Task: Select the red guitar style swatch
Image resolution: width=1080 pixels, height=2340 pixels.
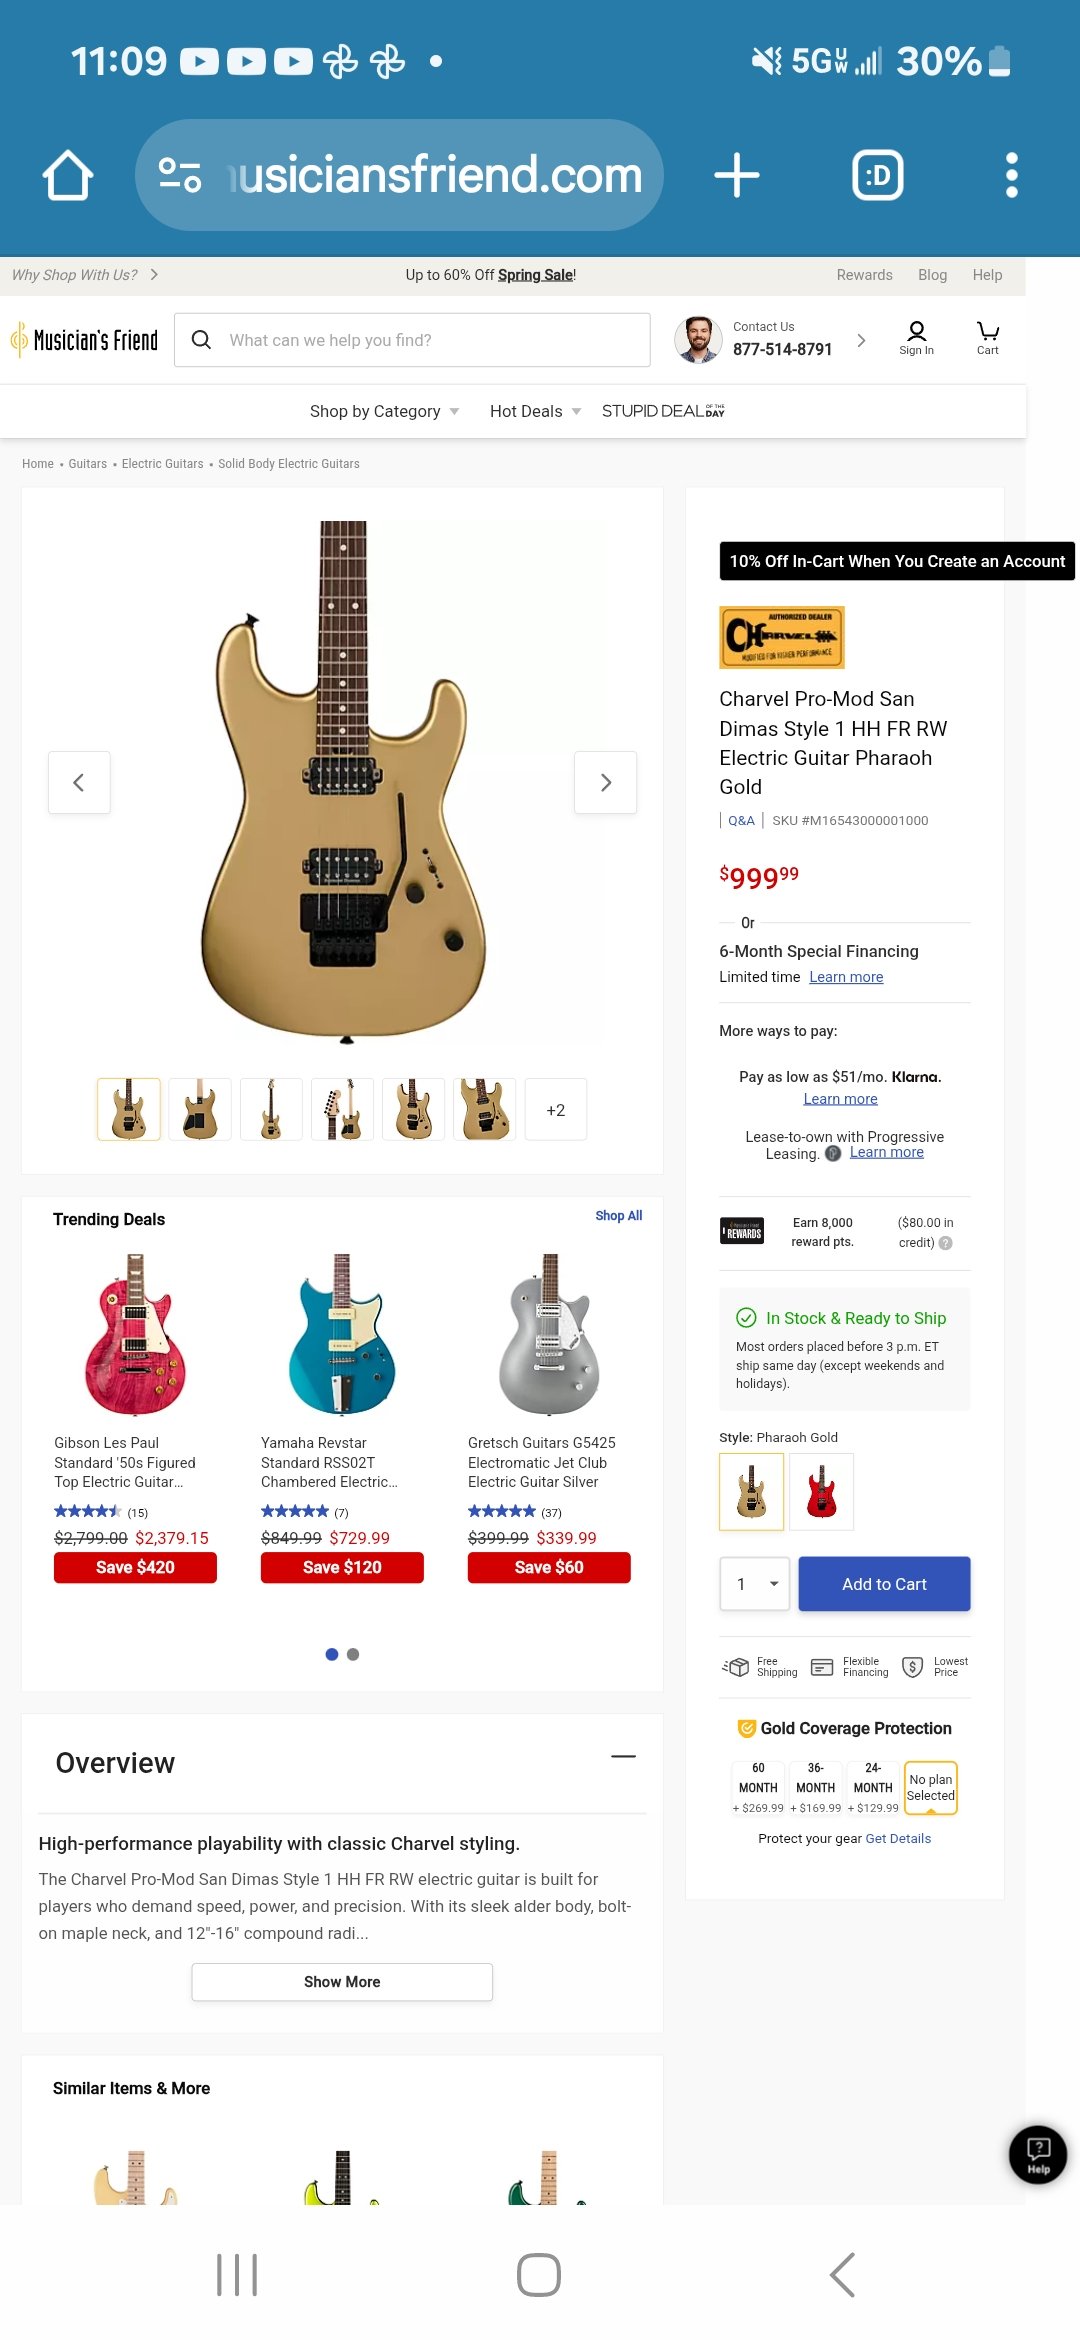Action: (821, 1491)
